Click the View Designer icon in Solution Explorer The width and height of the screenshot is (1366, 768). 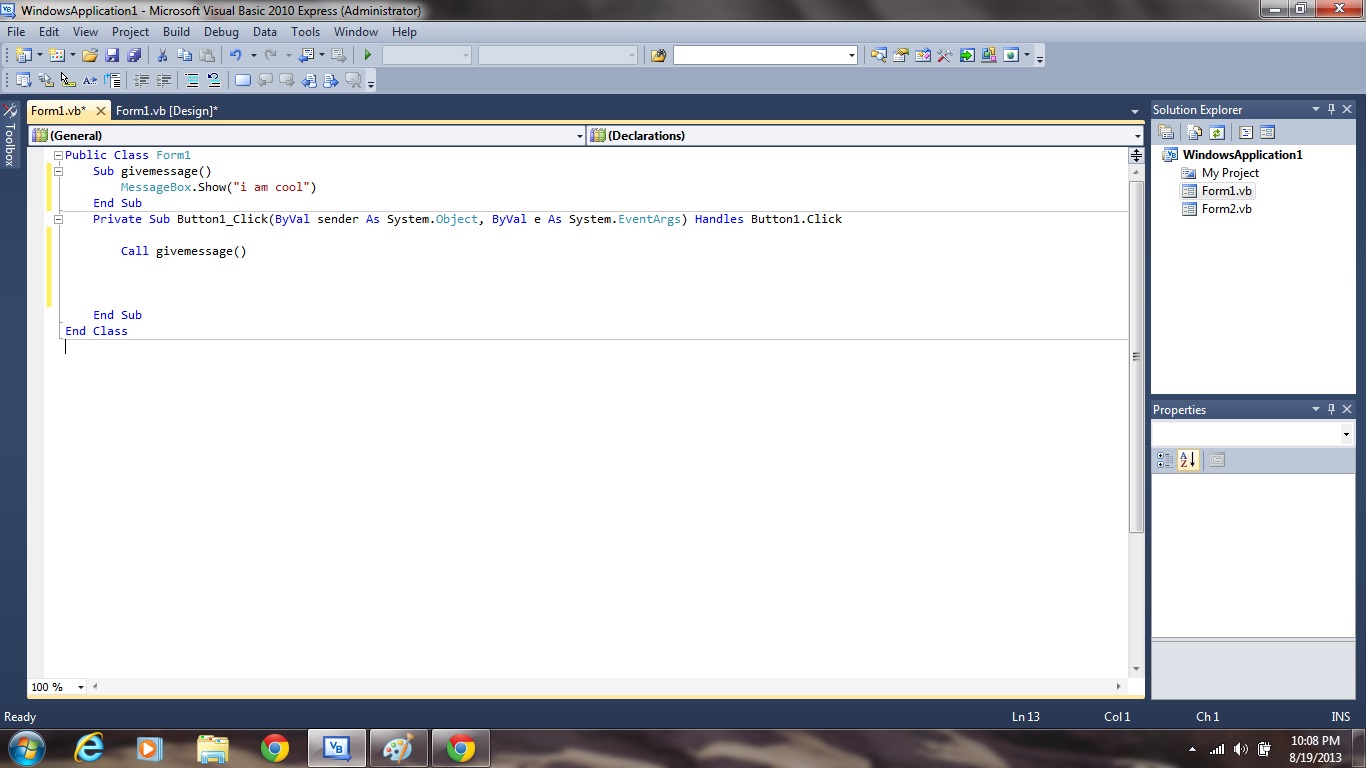(x=1267, y=131)
